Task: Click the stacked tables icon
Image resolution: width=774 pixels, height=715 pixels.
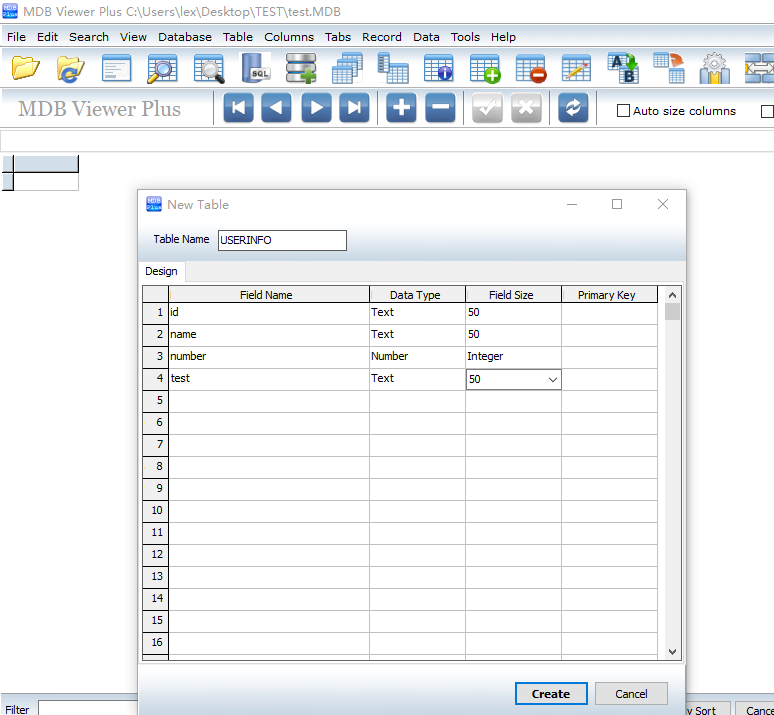Action: coord(347,68)
